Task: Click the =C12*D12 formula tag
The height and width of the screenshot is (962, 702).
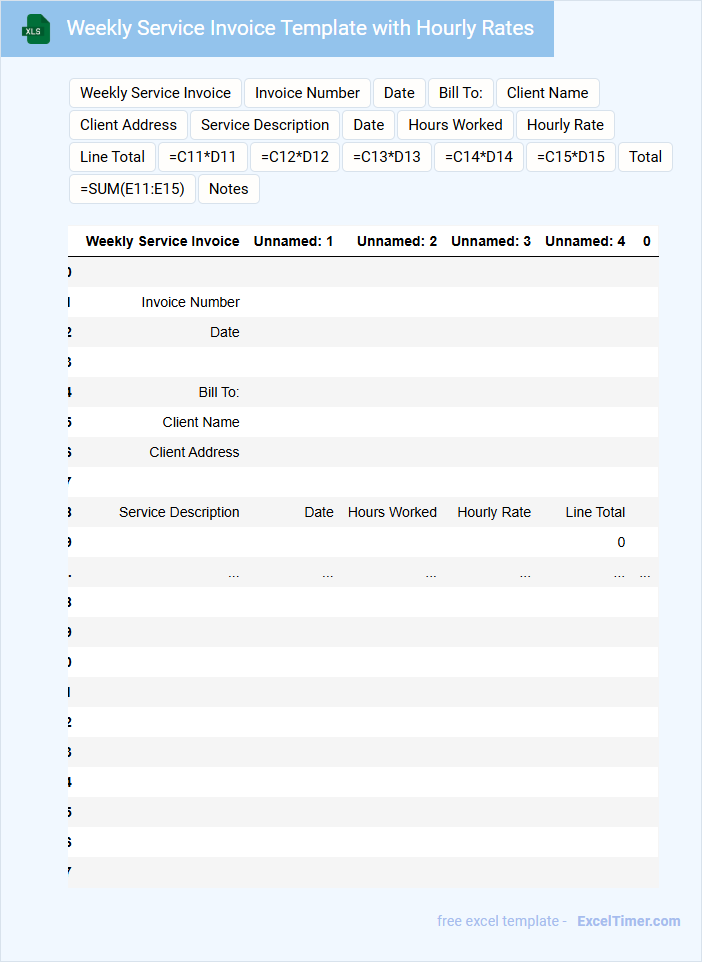Action: click(x=295, y=157)
